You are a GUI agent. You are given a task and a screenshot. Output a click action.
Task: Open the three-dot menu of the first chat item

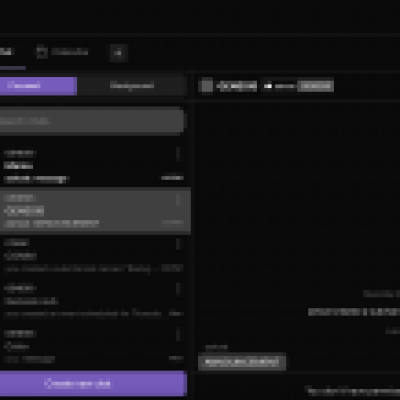(x=178, y=154)
